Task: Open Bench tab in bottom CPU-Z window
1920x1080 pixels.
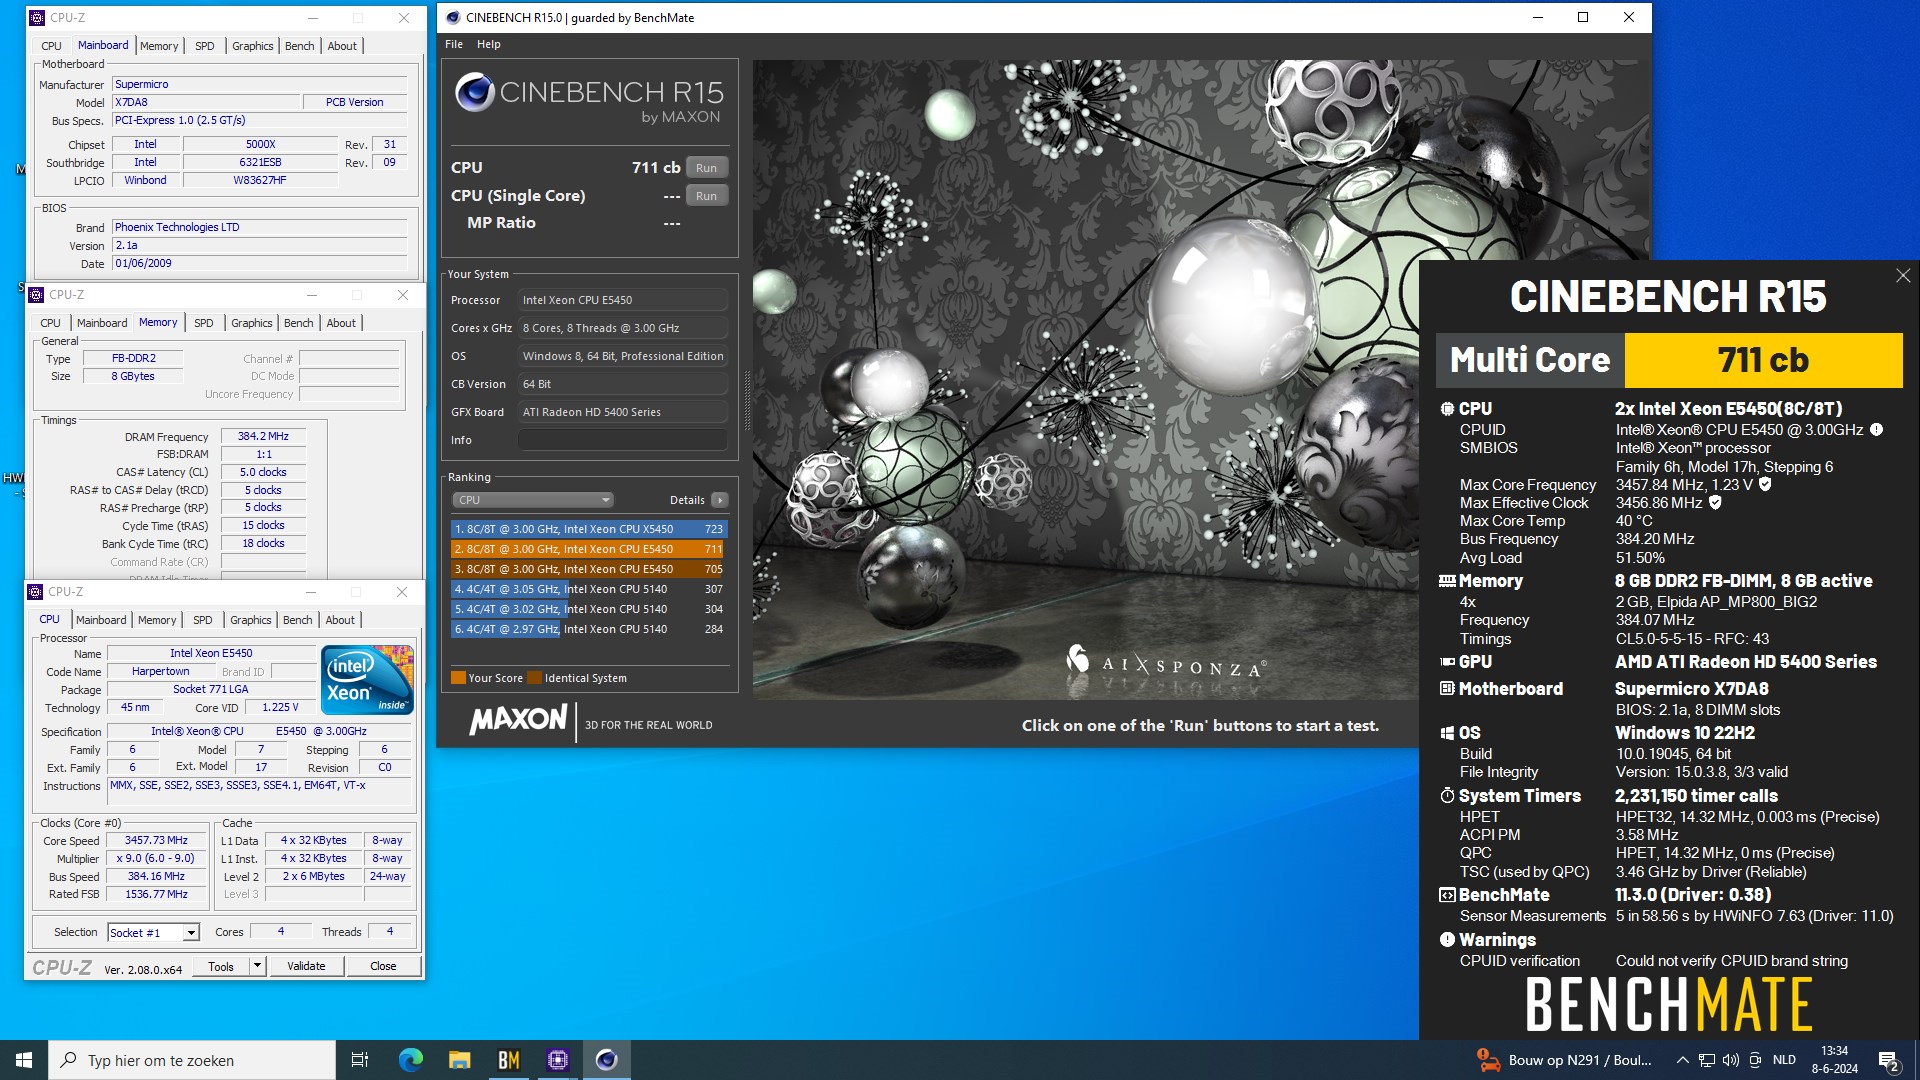Action: [x=297, y=620]
